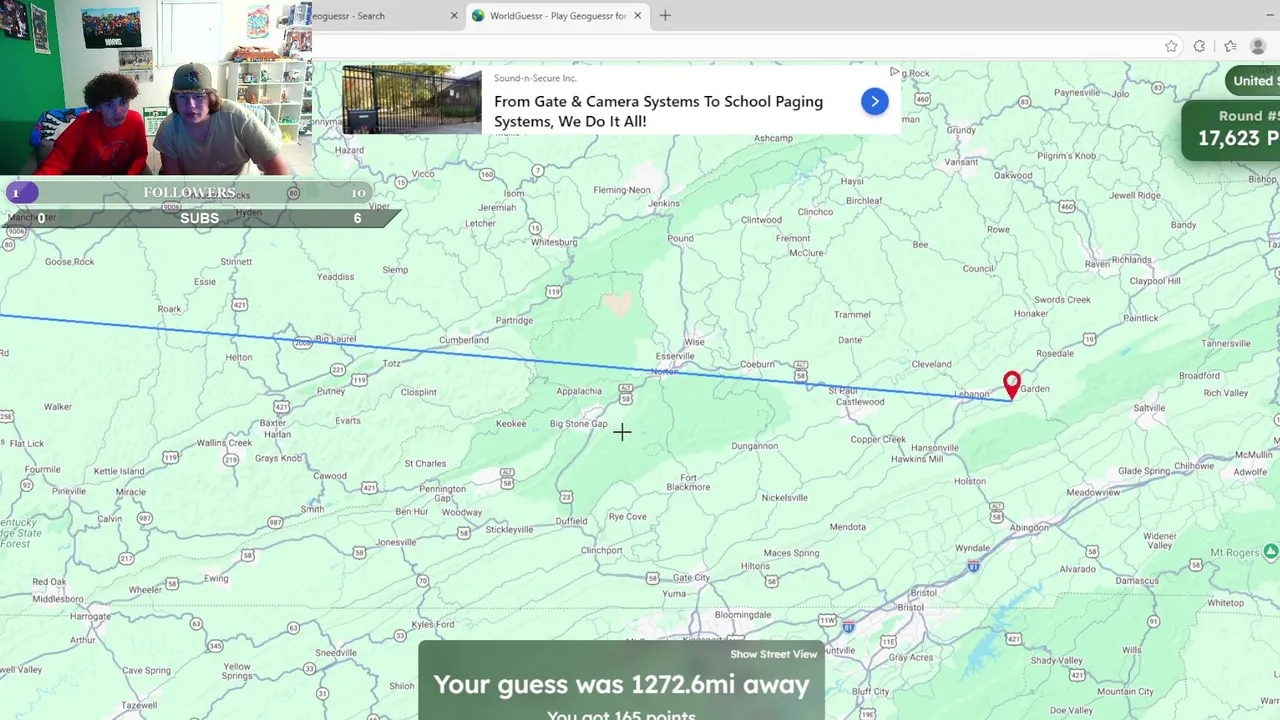Close the WorldGuessr browser tab
The image size is (1280, 720).
637,16
